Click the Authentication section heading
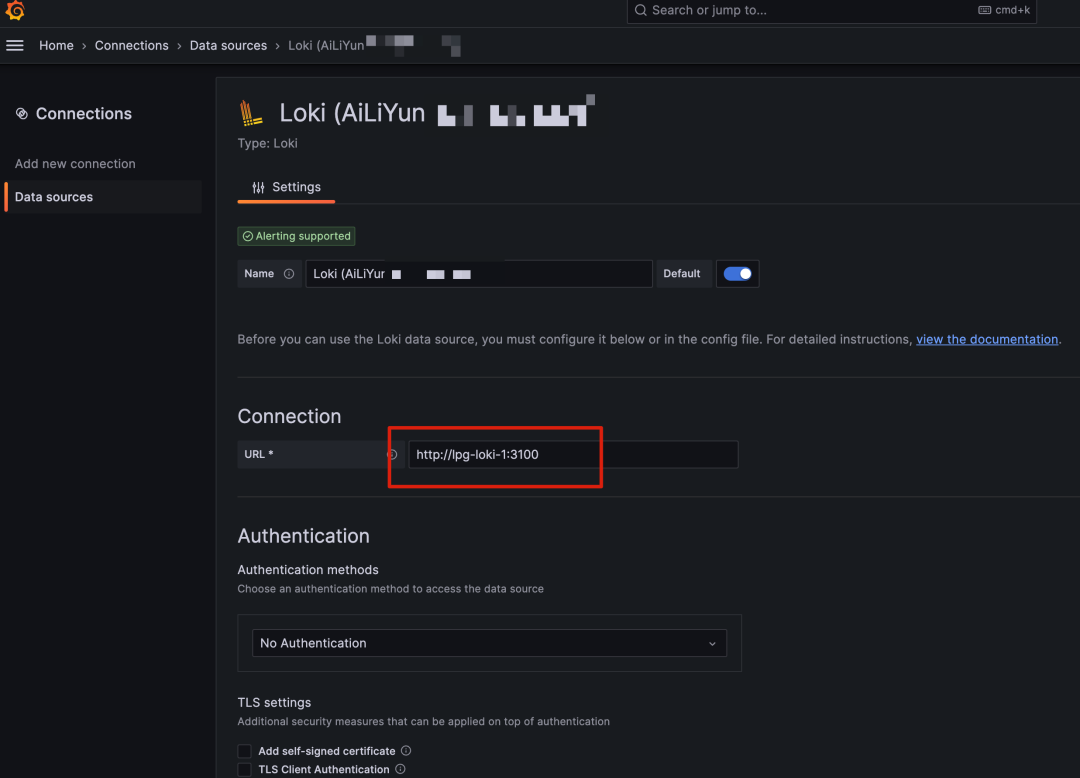Image resolution: width=1080 pixels, height=778 pixels. click(x=304, y=536)
